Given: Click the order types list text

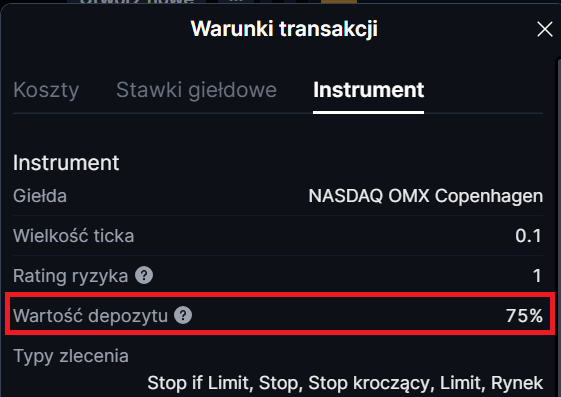Looking at the screenshot, I should tap(345, 383).
